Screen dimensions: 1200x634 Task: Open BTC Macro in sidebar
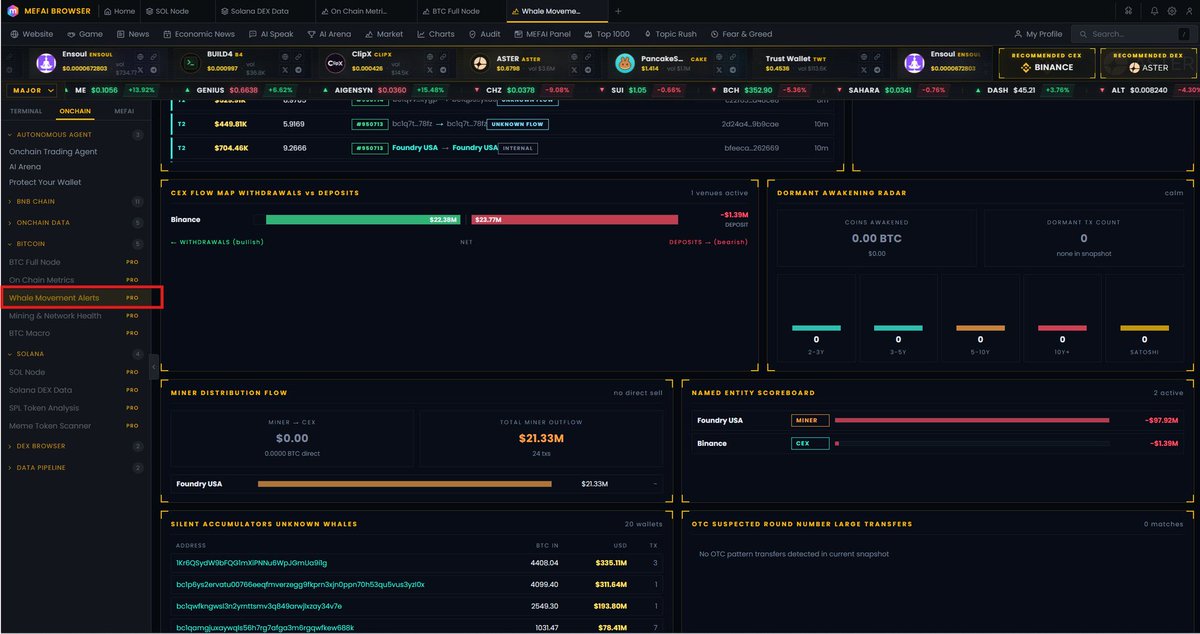(x=76, y=333)
